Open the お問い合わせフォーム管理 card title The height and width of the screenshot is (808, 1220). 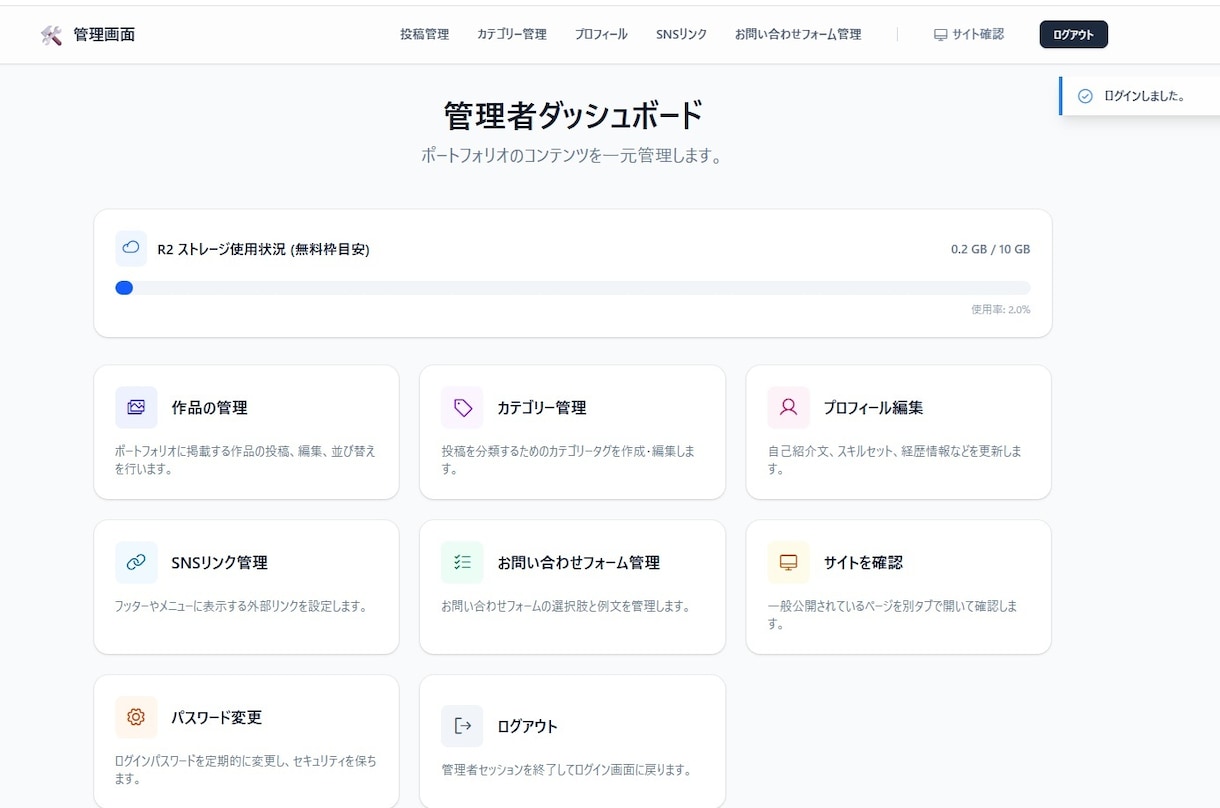[x=578, y=563]
